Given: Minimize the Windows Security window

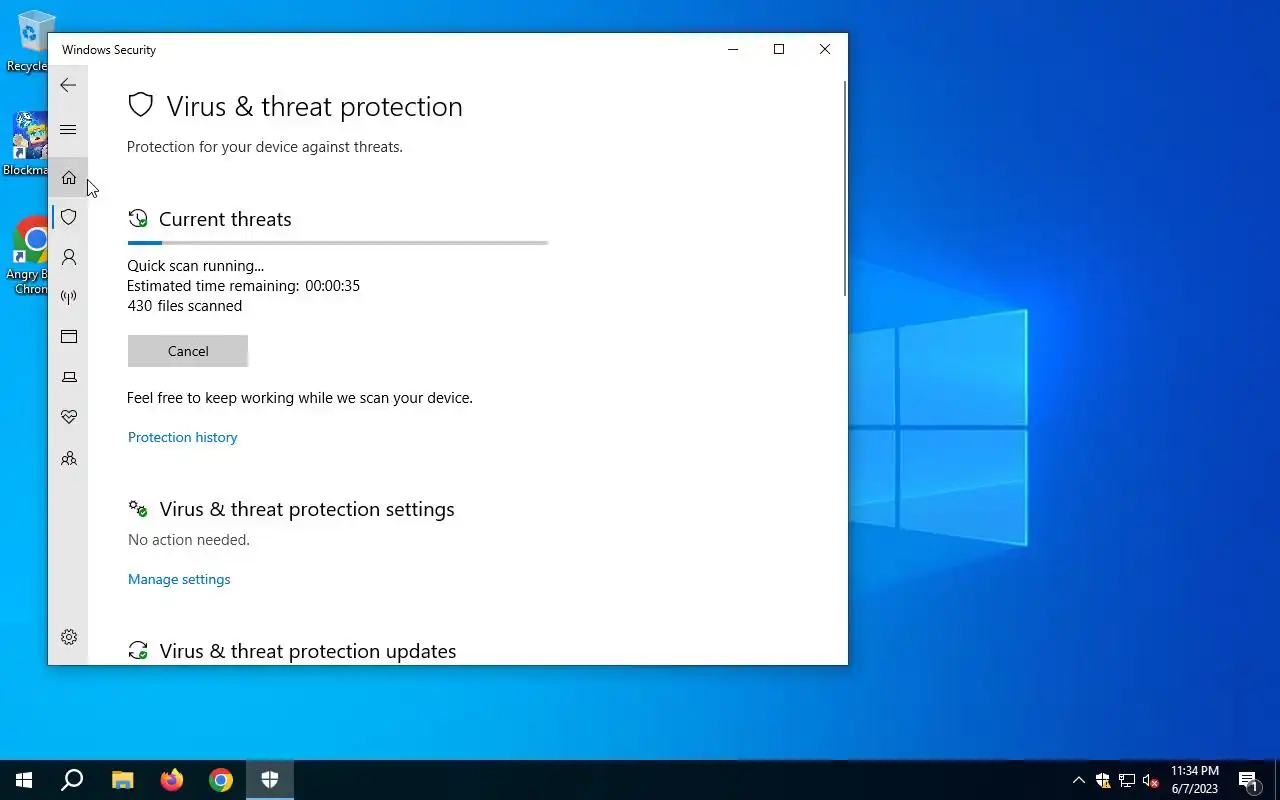Looking at the screenshot, I should (x=733, y=49).
